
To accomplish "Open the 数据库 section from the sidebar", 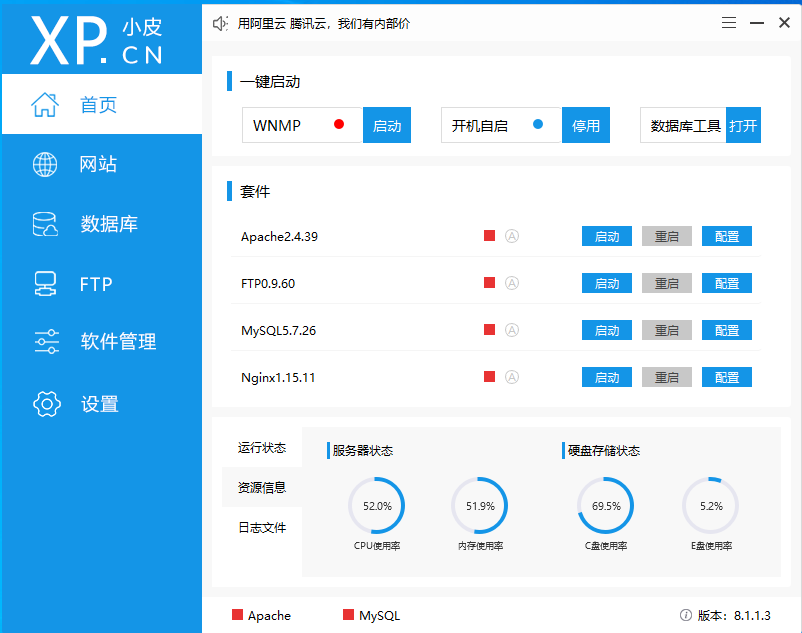I will click(100, 224).
